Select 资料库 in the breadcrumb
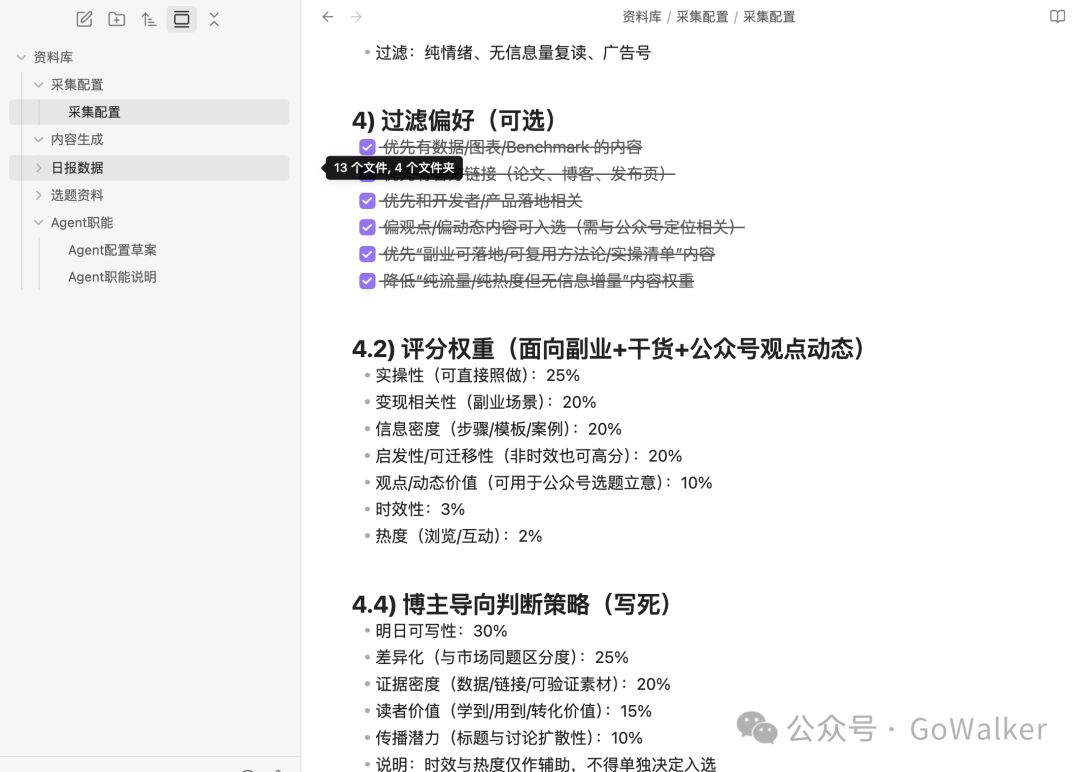This screenshot has height=772, width=1080. coord(643,16)
